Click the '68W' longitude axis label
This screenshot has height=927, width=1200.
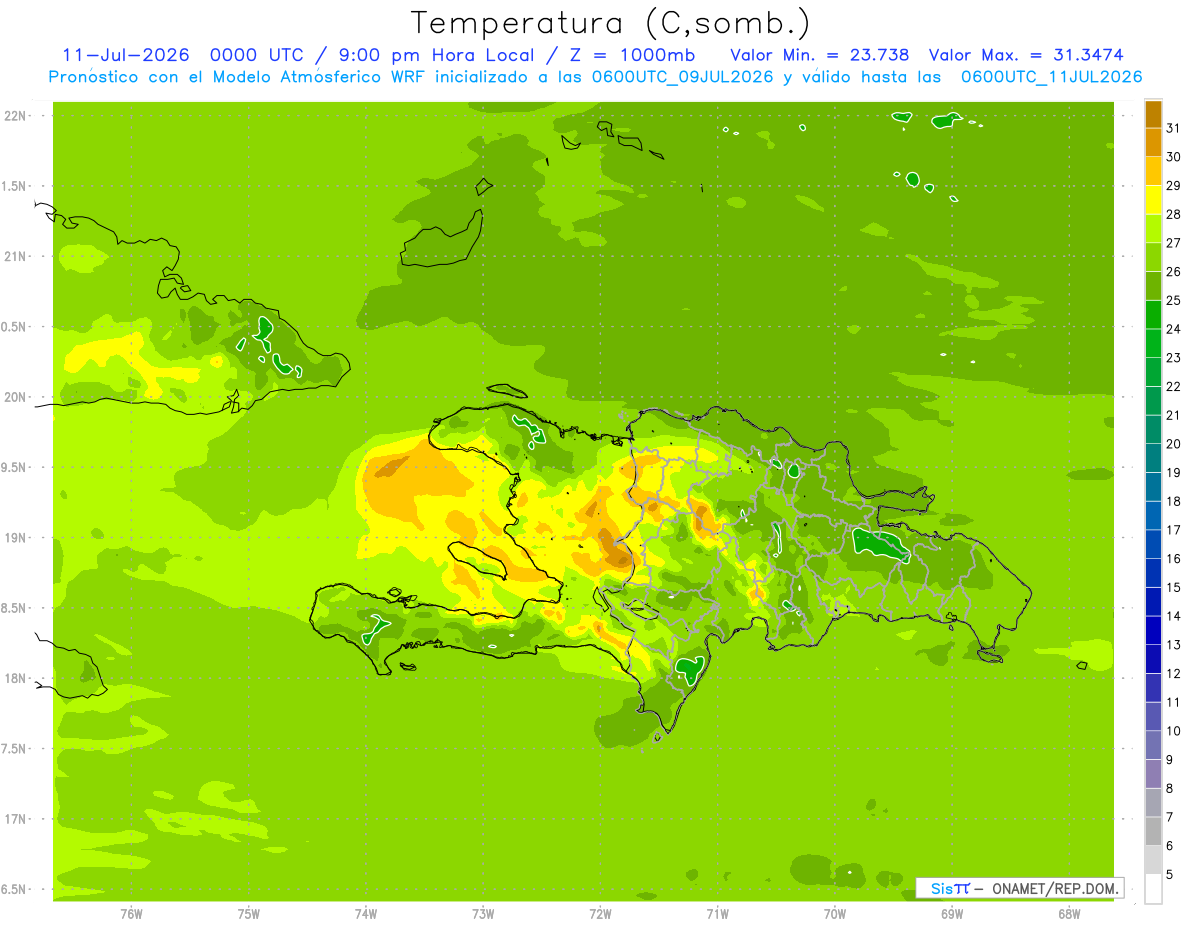click(x=1069, y=914)
